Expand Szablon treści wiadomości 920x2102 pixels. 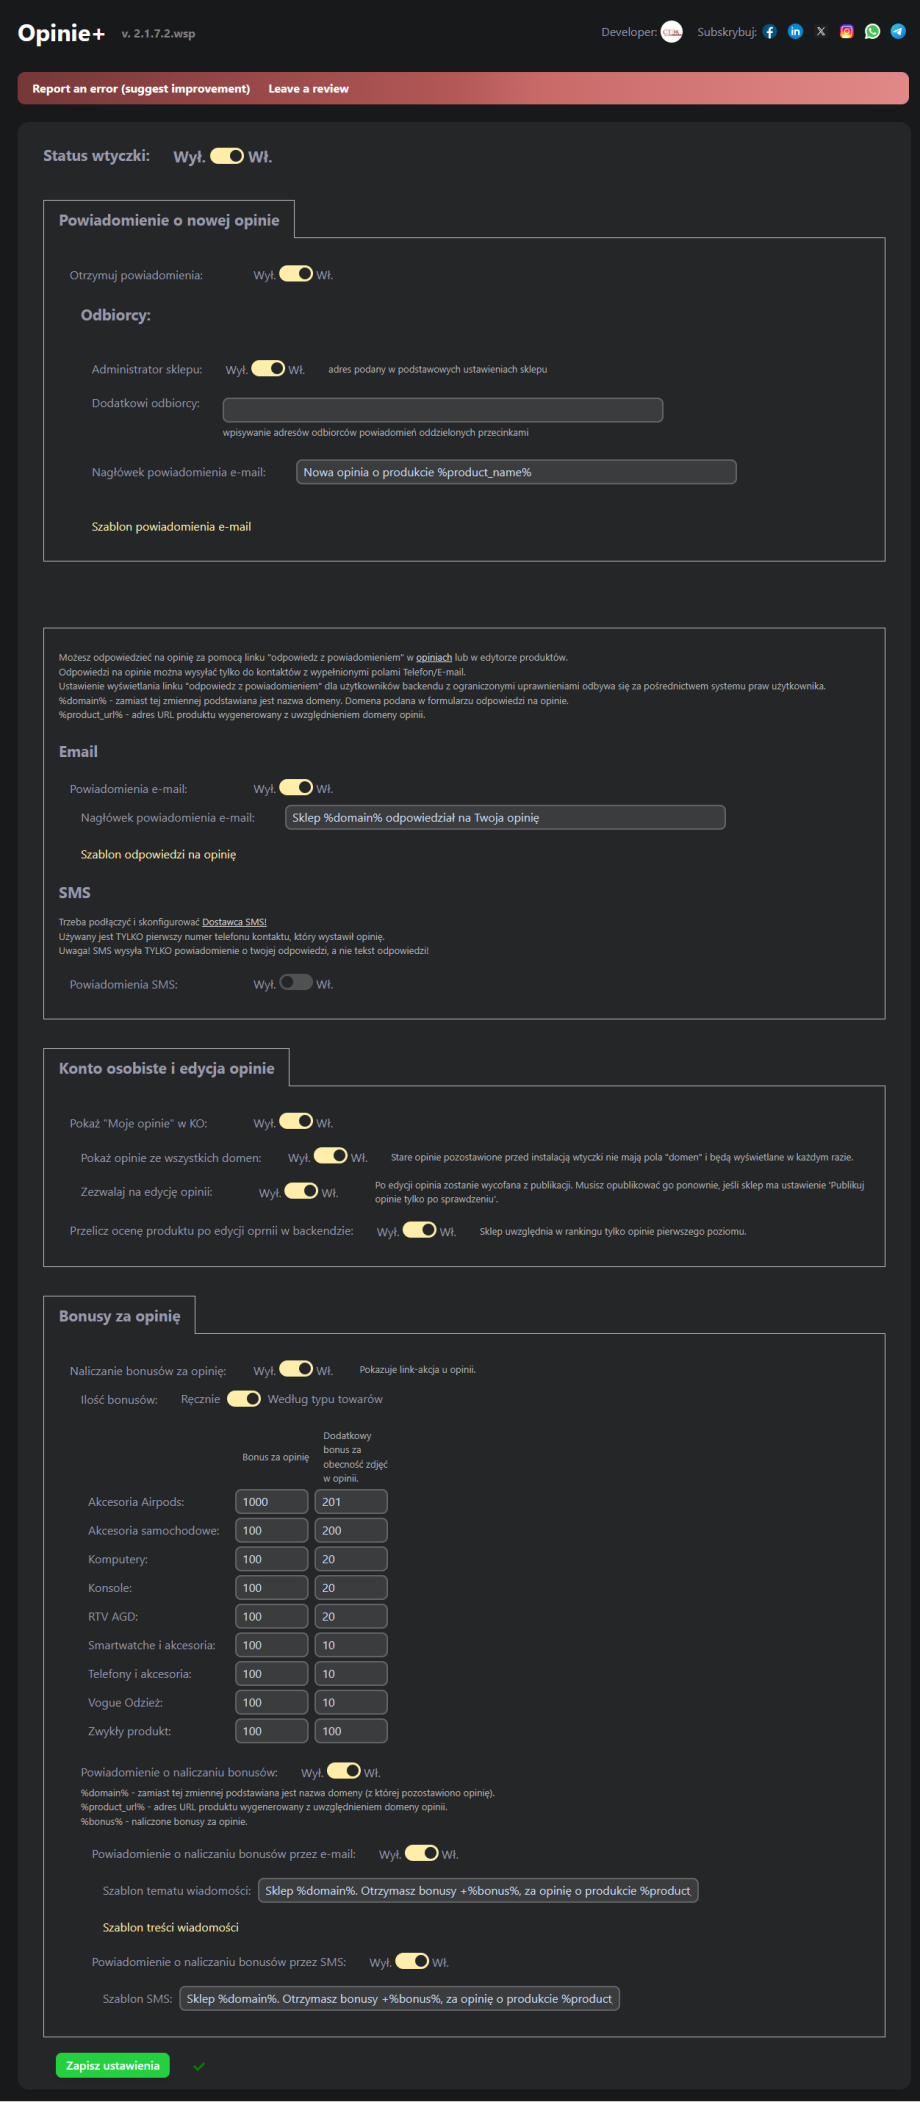coord(170,1927)
